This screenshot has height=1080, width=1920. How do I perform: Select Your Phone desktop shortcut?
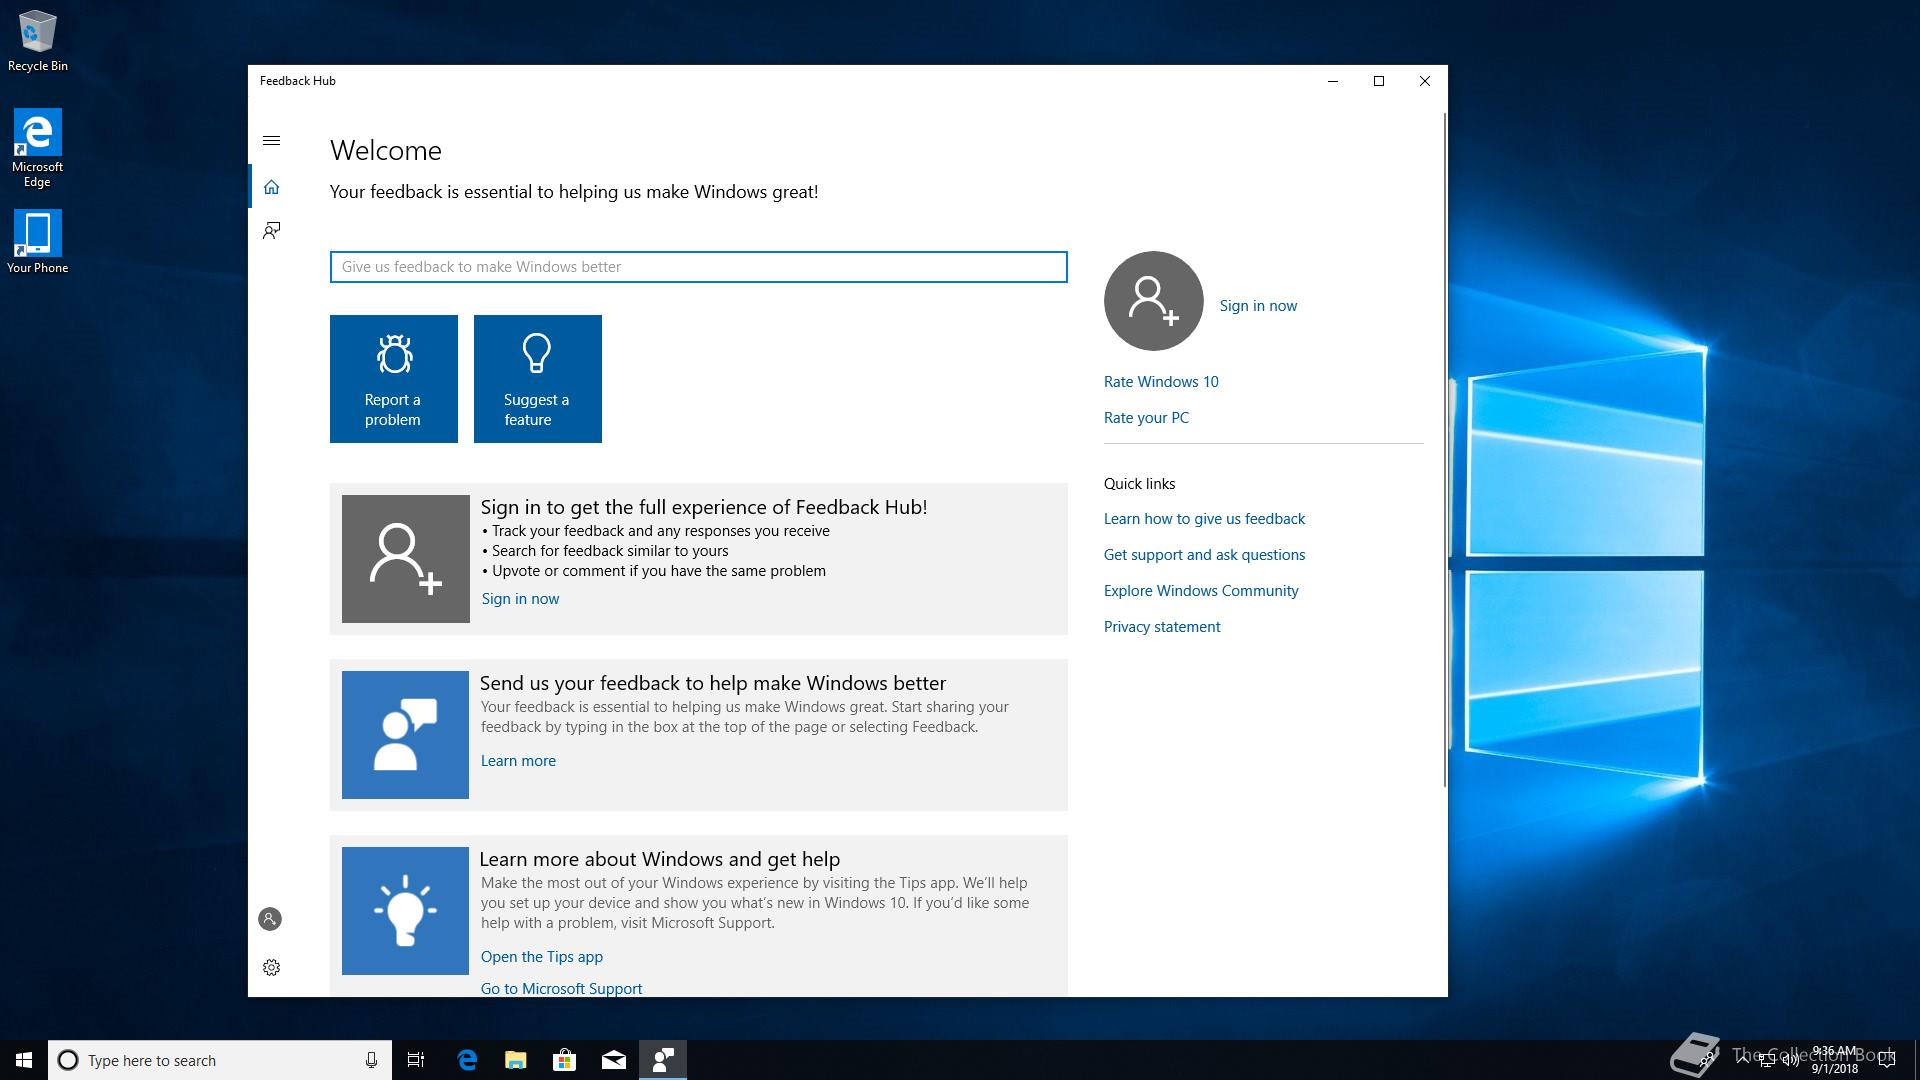coord(38,241)
